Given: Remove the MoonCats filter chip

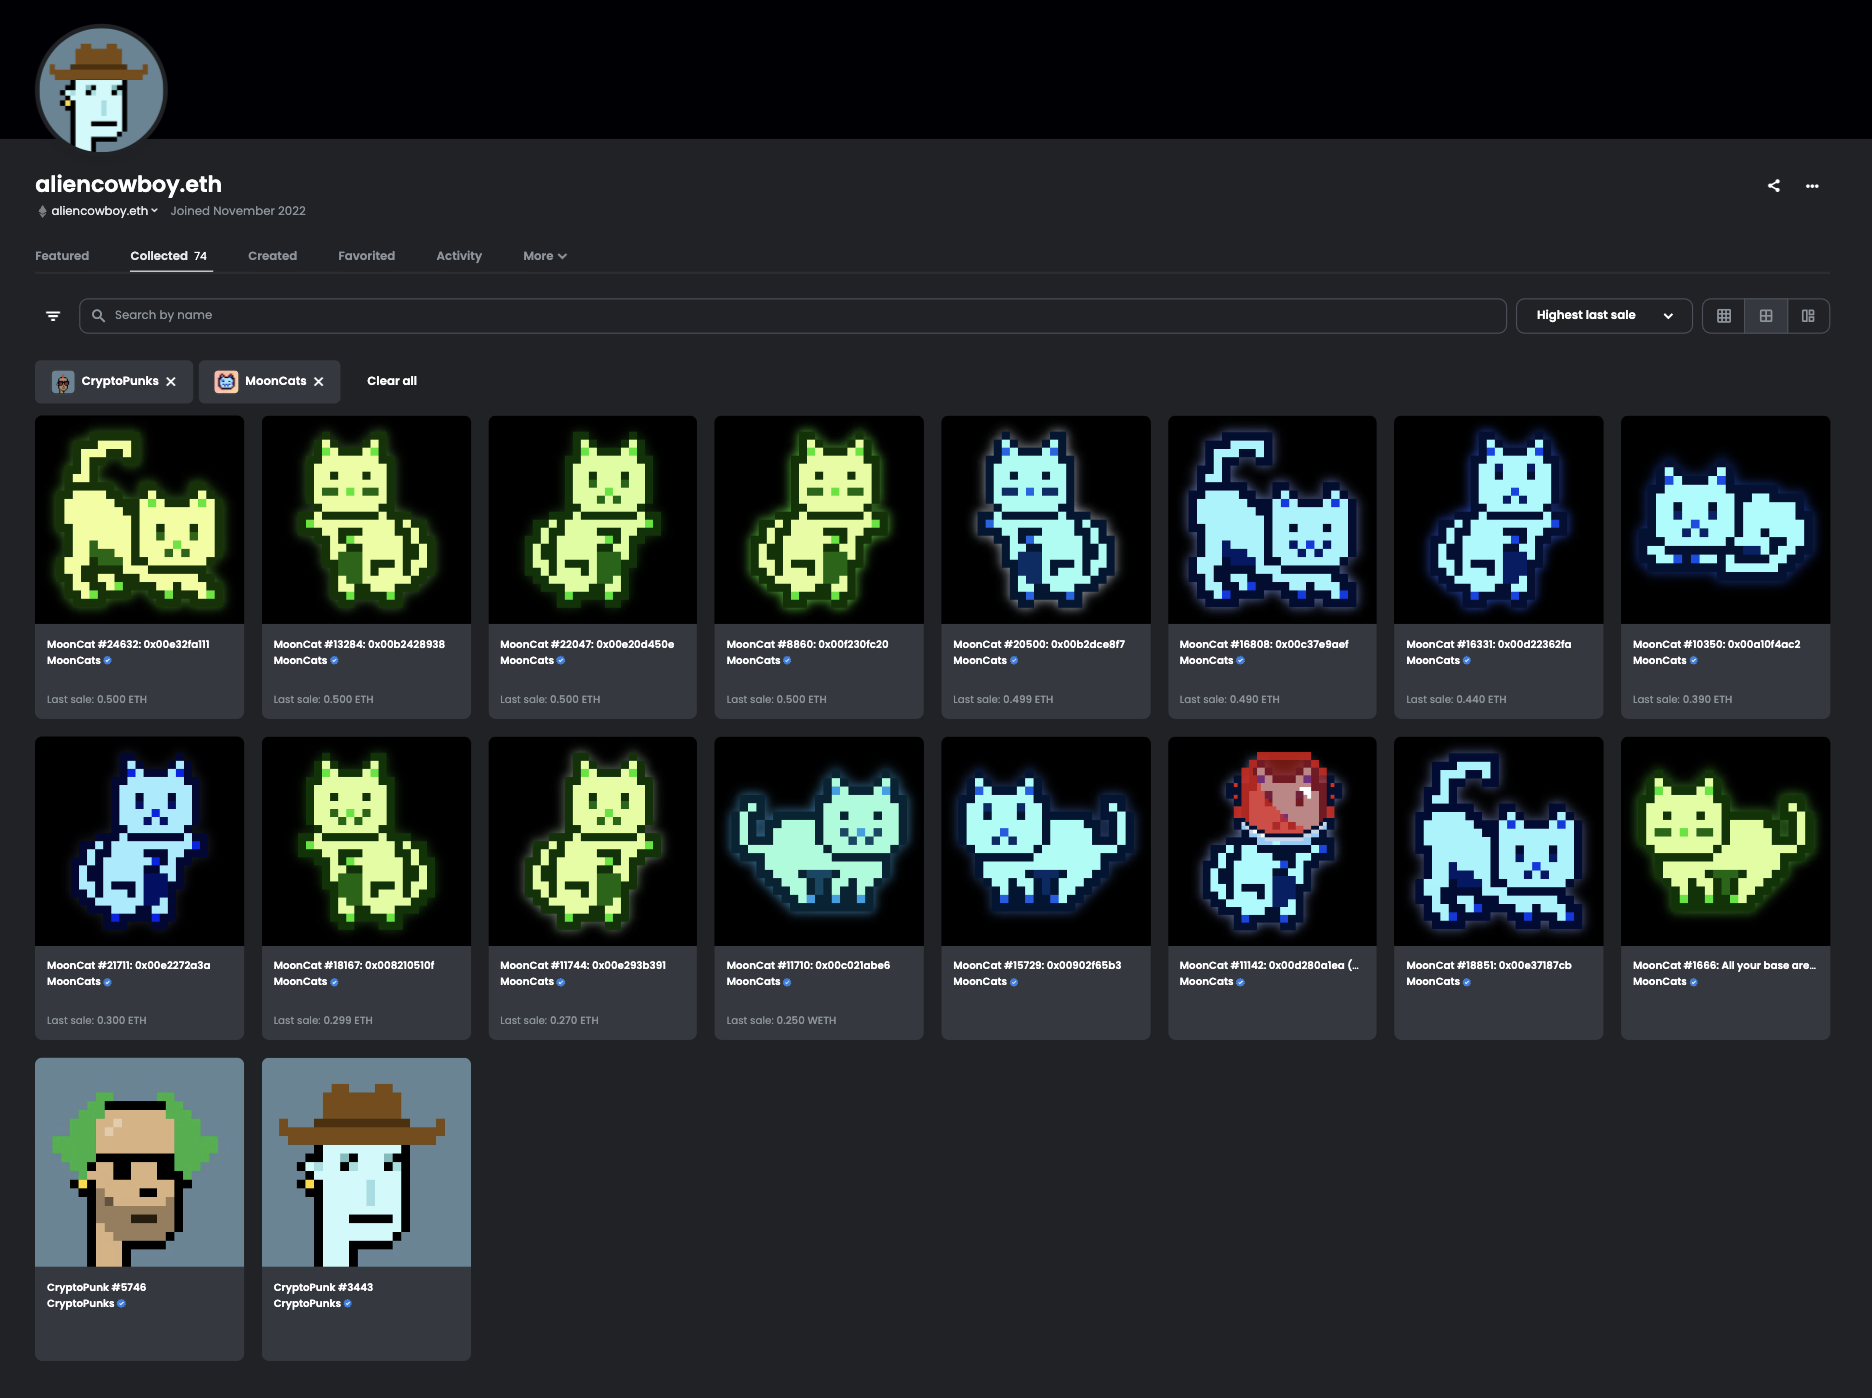Looking at the screenshot, I should (x=319, y=382).
